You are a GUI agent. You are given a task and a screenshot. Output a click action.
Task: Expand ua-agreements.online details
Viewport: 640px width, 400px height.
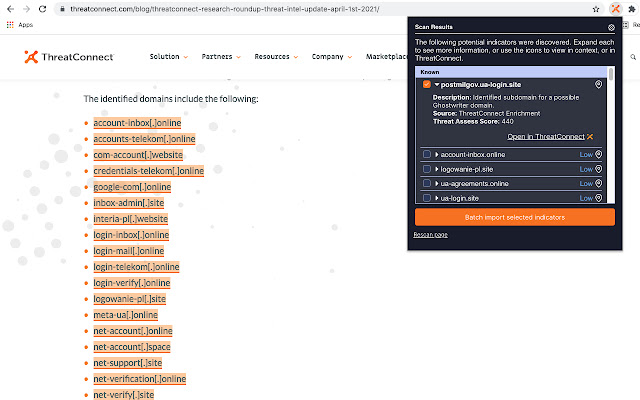coord(437,184)
